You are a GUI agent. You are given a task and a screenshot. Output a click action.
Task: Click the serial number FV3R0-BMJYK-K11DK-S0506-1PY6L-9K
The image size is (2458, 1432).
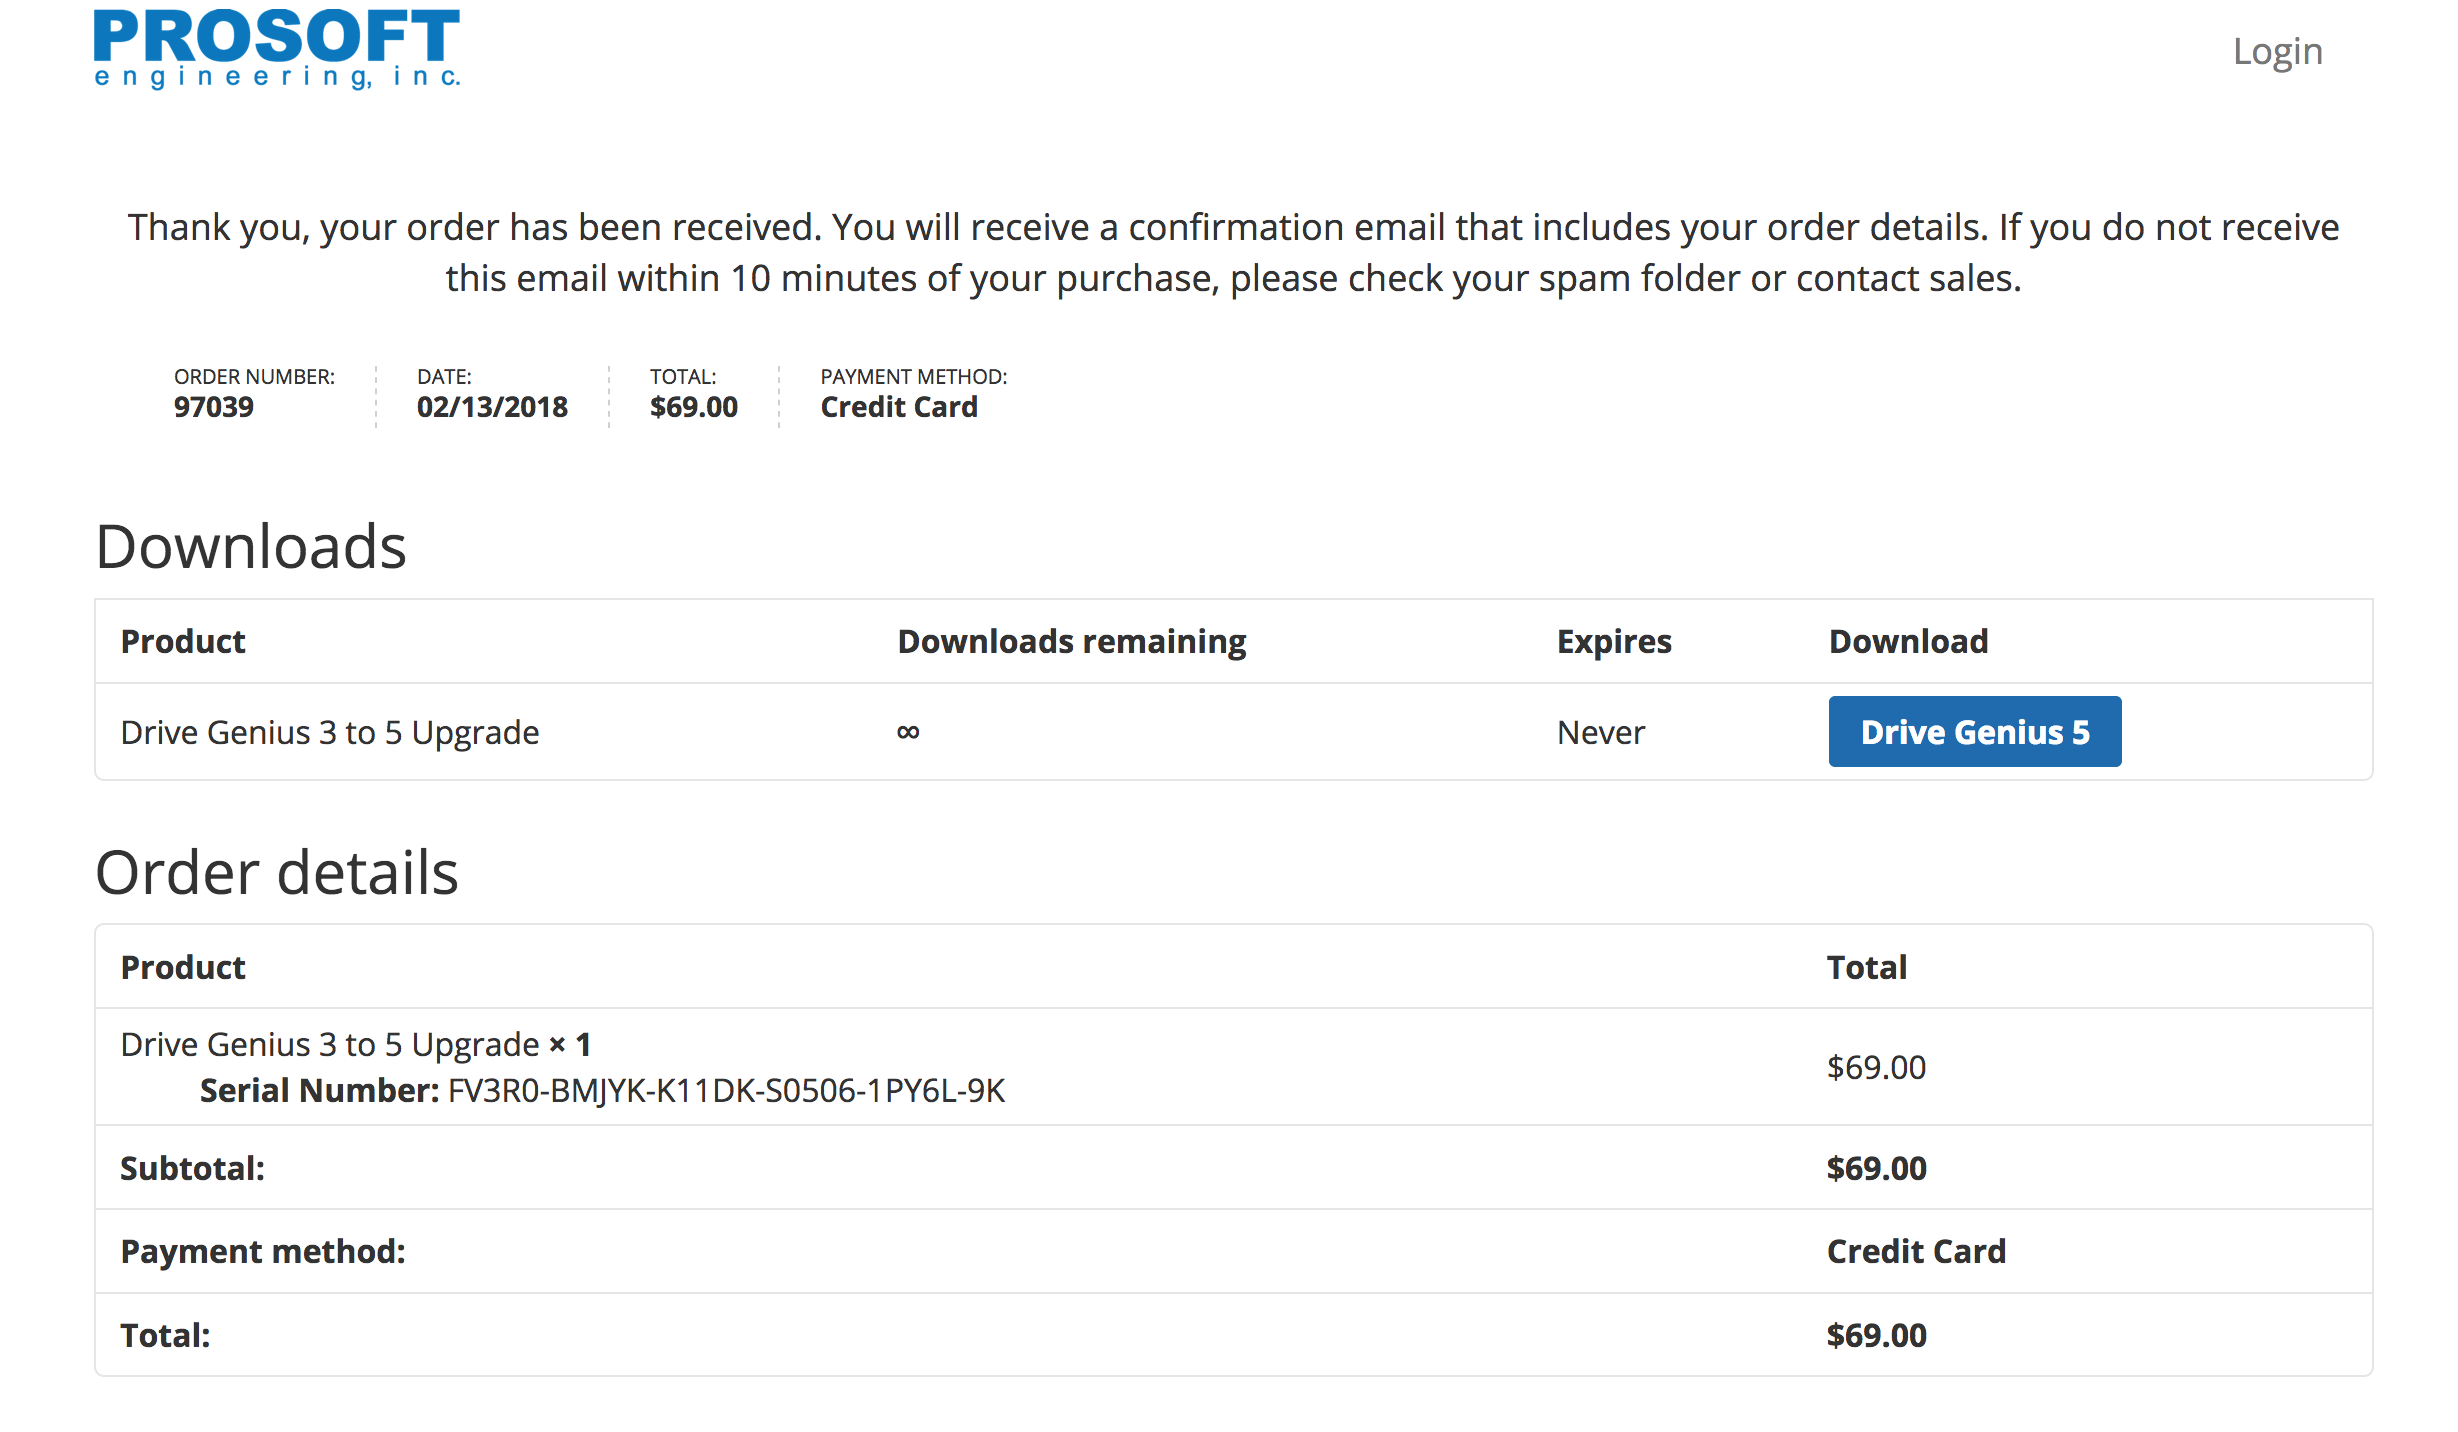pos(726,1091)
